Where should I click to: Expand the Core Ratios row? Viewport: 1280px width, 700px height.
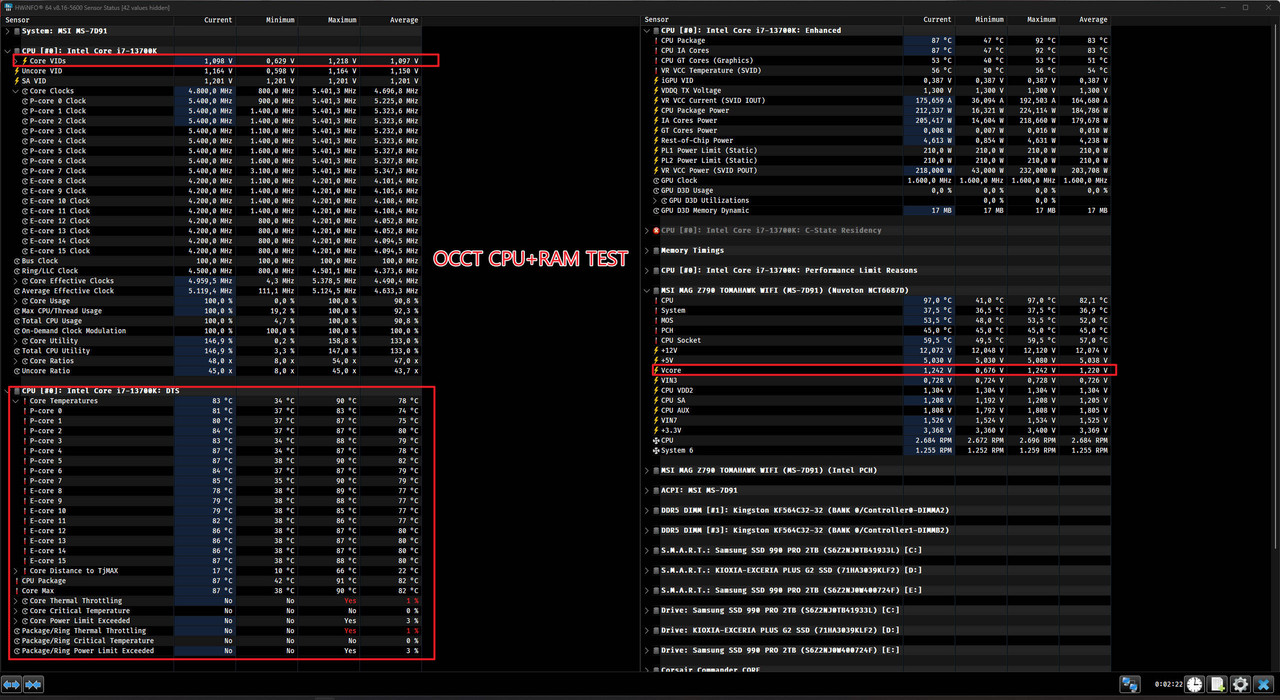click(x=17, y=361)
